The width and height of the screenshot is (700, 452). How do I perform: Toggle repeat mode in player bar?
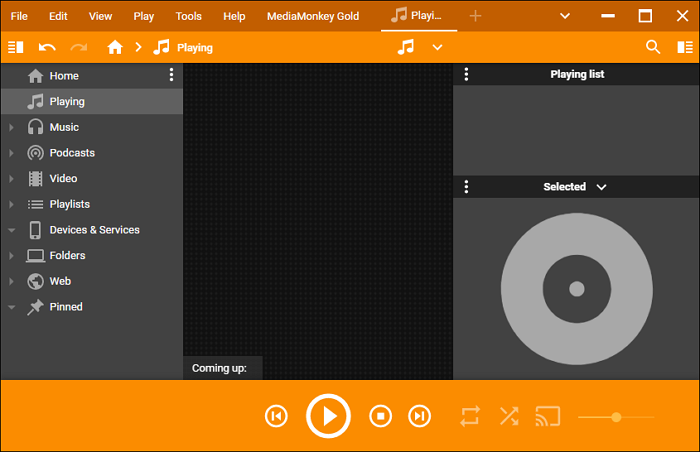pyautogui.click(x=470, y=416)
